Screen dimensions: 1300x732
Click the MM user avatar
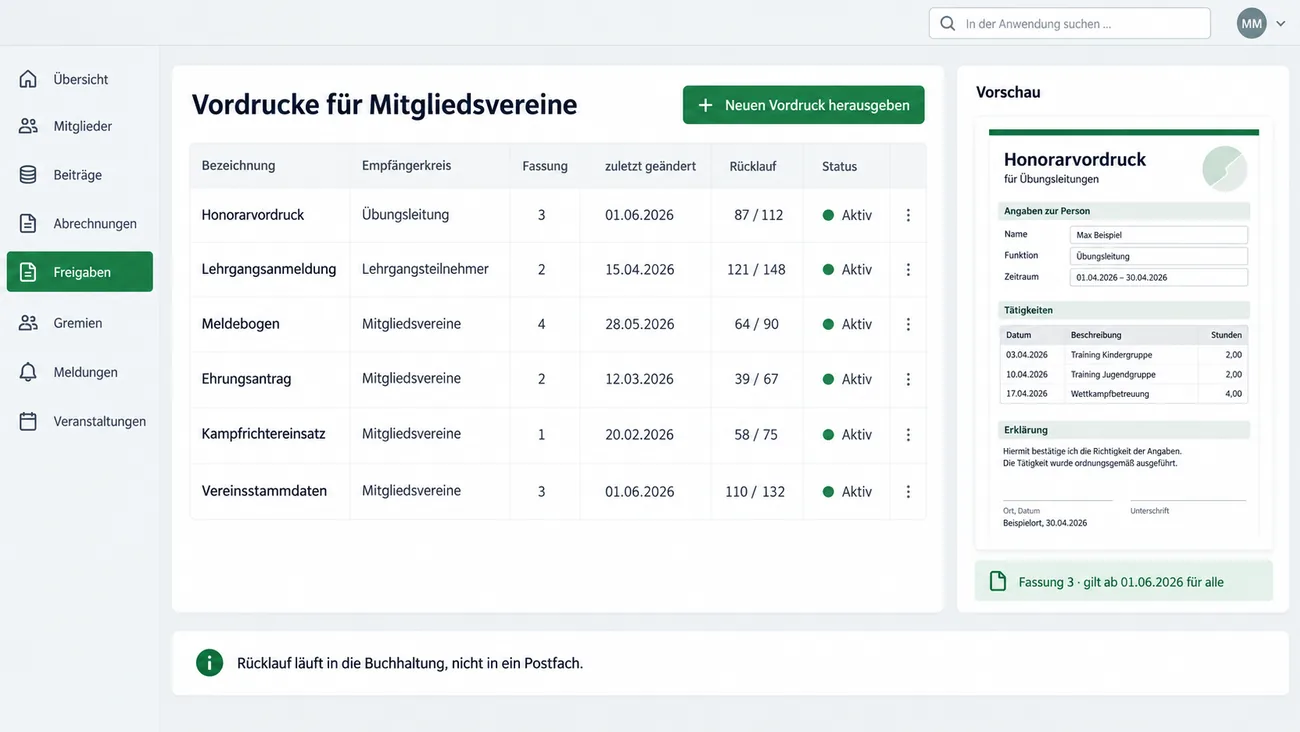tap(1251, 23)
